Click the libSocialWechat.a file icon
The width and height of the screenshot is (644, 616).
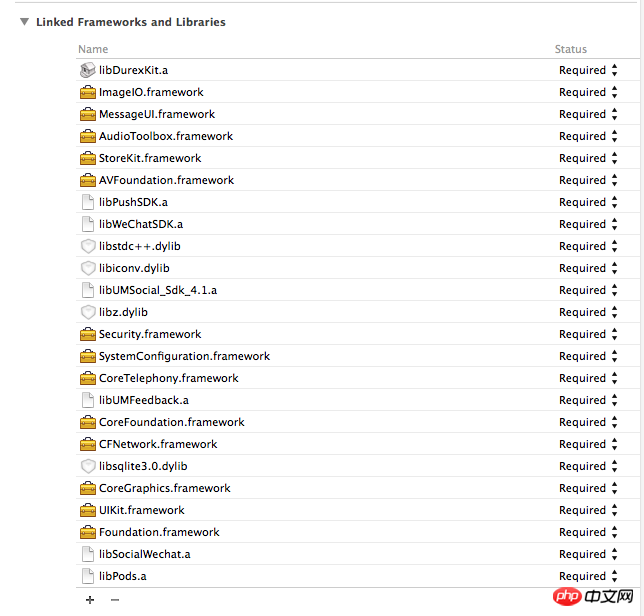pyautogui.click(x=87, y=554)
